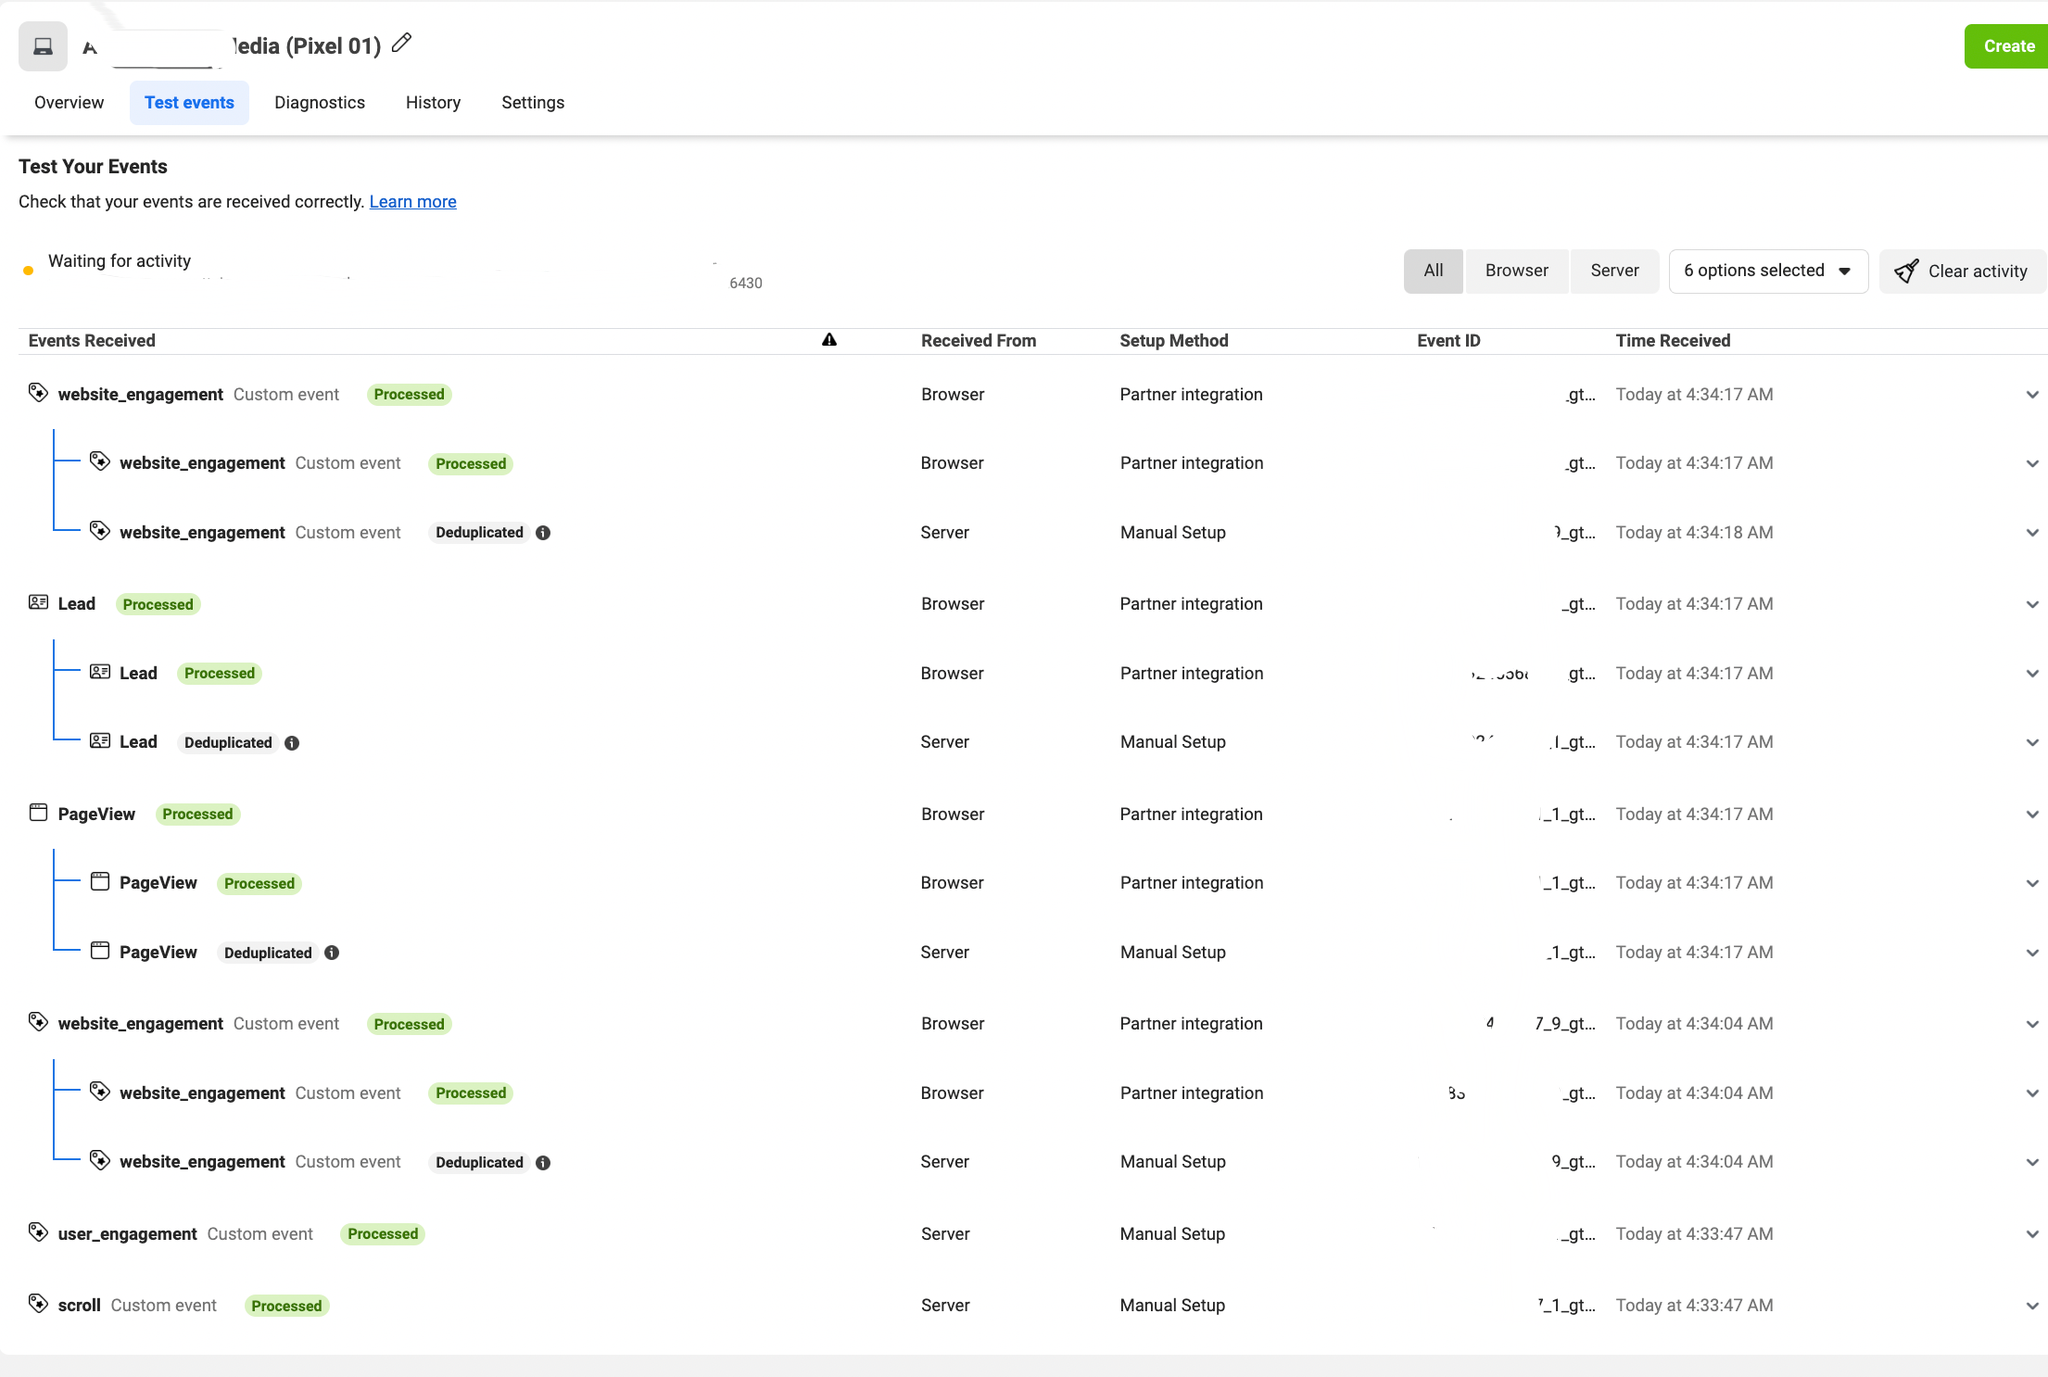Open the History tab

point(433,103)
